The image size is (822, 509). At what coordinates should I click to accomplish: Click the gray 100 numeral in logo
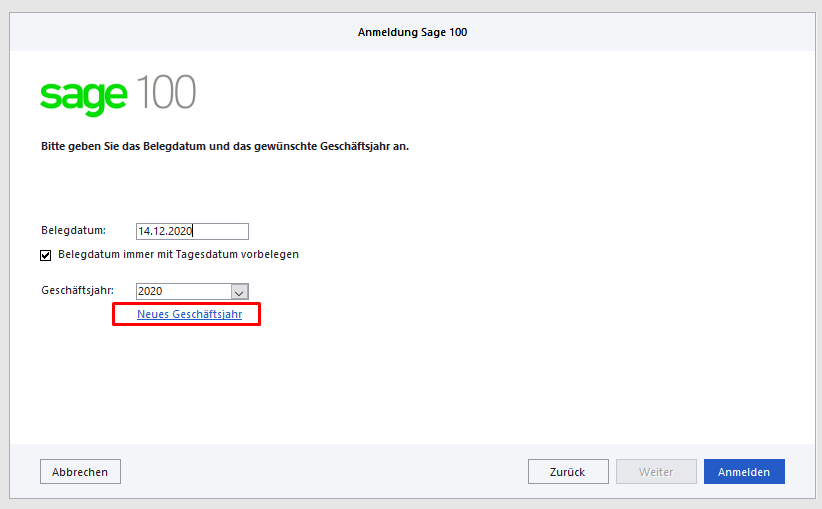click(166, 93)
